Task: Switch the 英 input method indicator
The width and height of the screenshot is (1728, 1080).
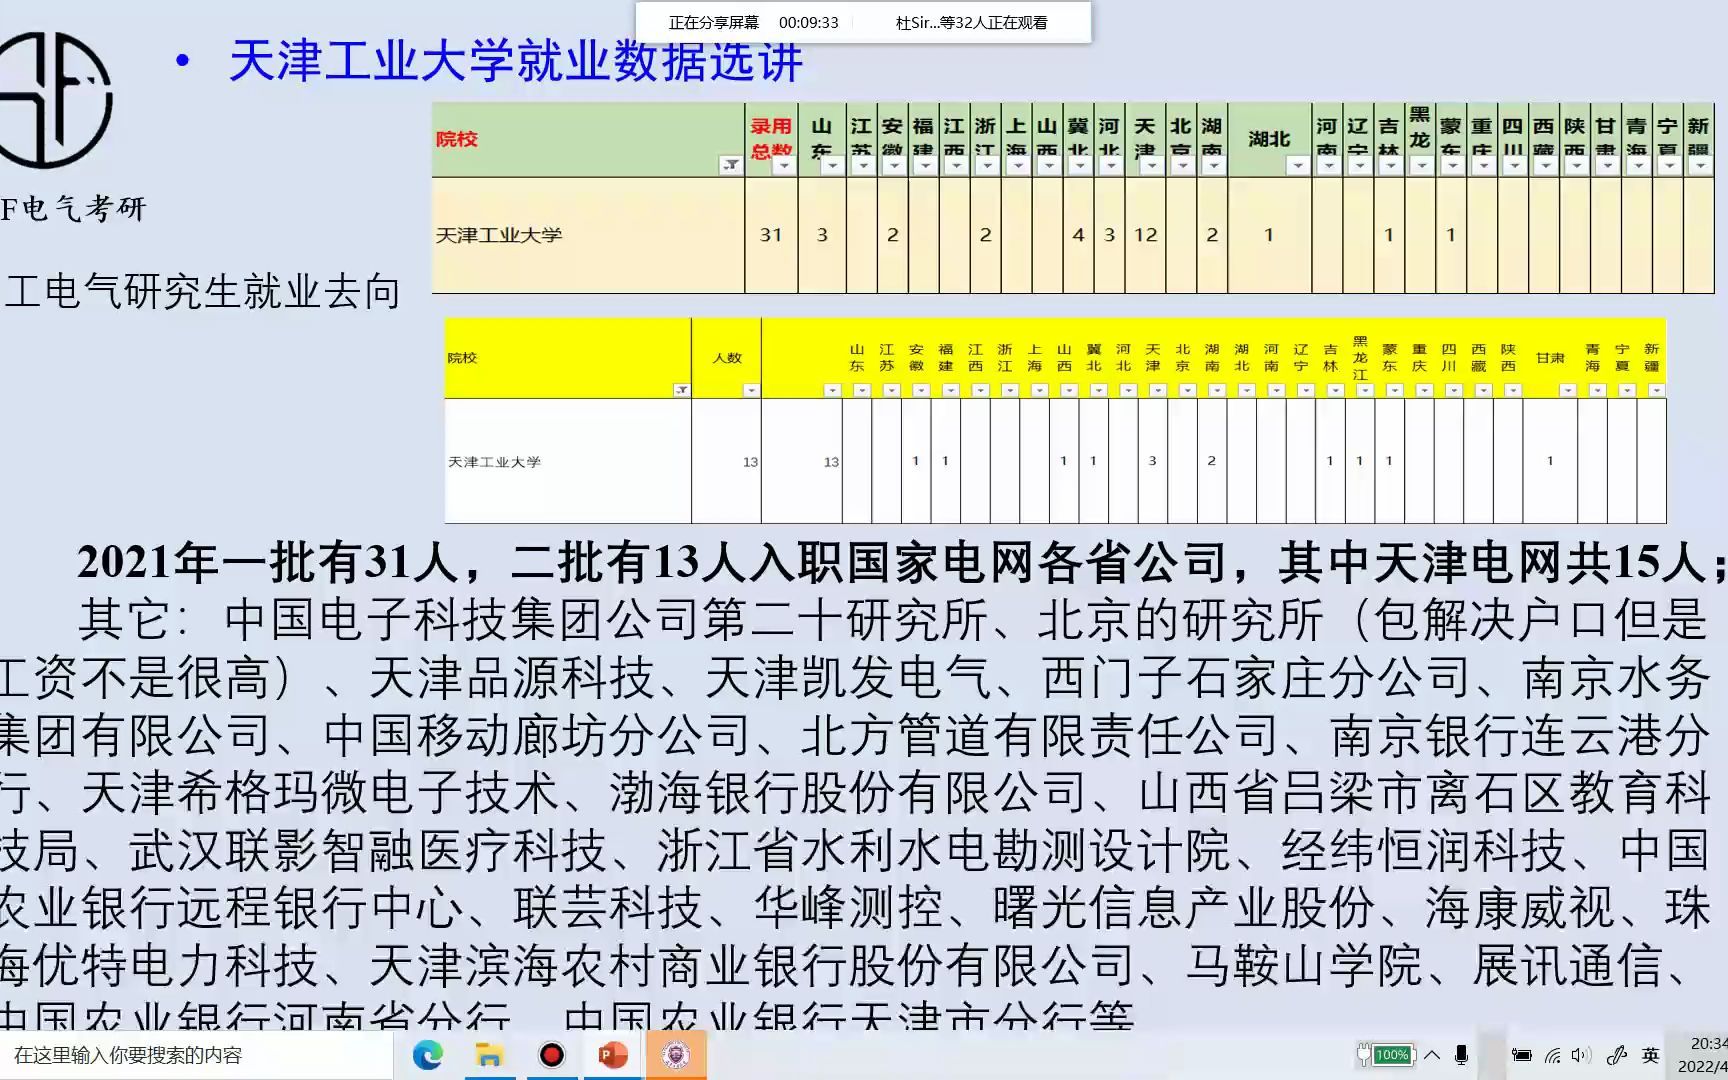Action: (1650, 1055)
